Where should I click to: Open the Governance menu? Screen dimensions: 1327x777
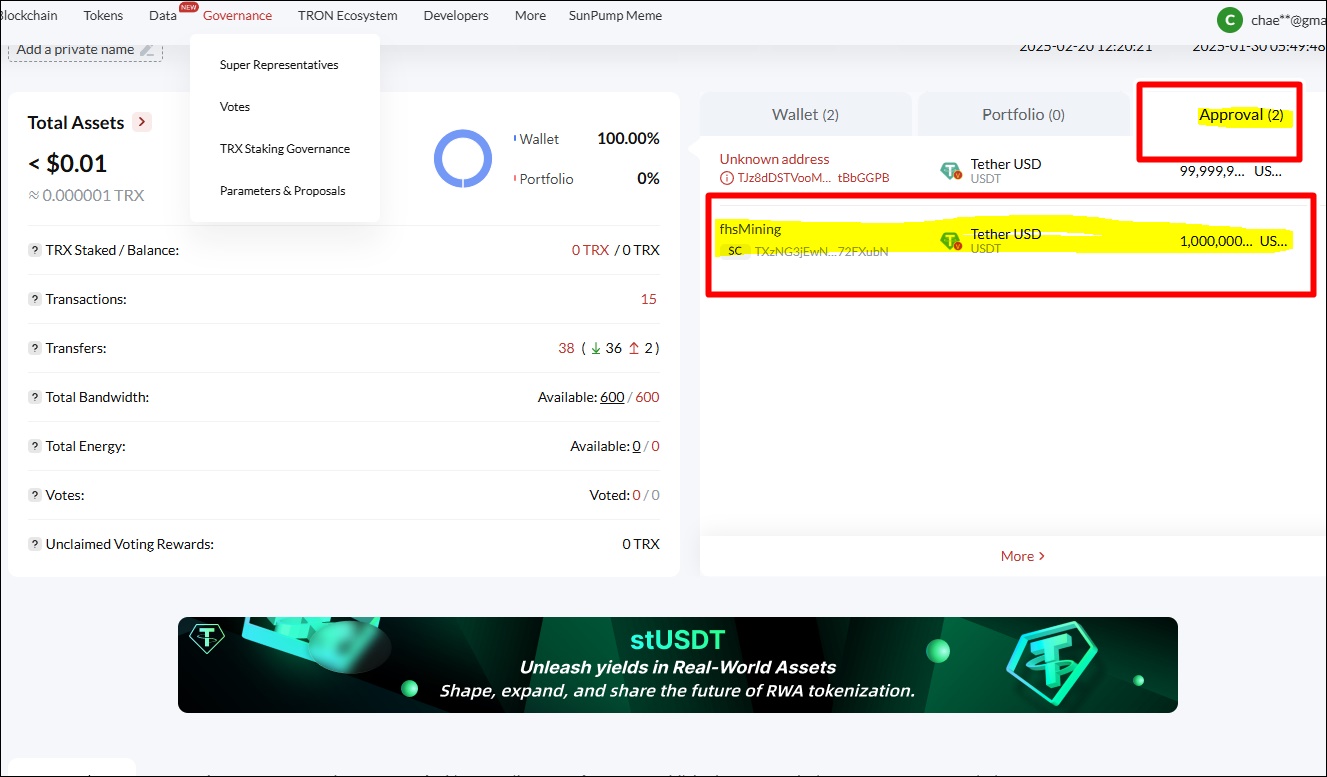(x=237, y=15)
